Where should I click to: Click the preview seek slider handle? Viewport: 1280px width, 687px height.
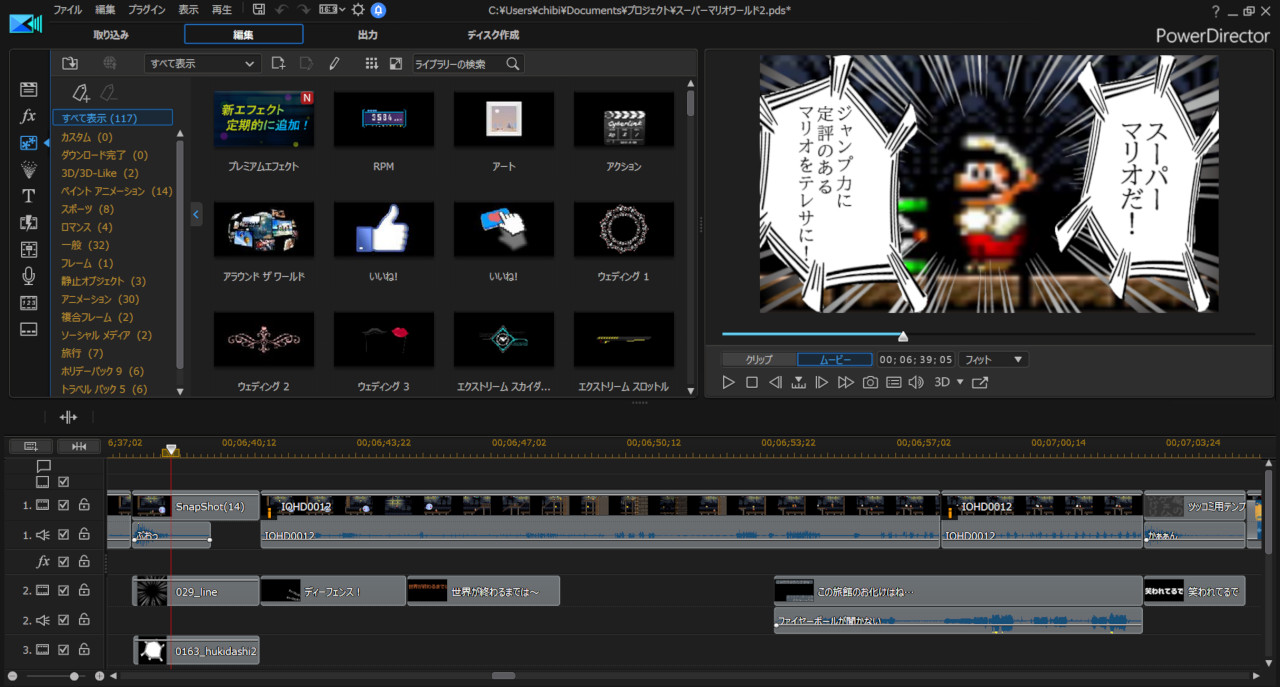[x=903, y=336]
